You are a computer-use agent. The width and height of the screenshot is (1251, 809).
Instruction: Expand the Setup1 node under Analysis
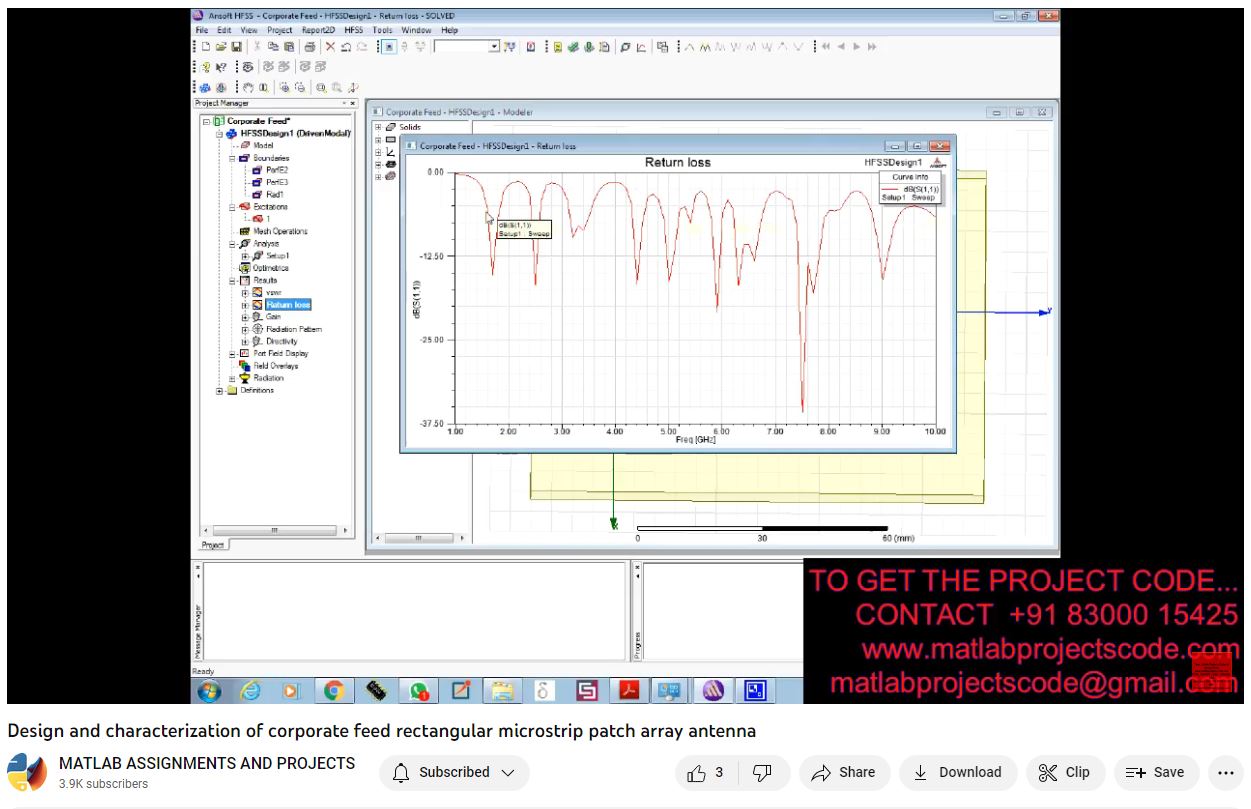[x=245, y=256]
